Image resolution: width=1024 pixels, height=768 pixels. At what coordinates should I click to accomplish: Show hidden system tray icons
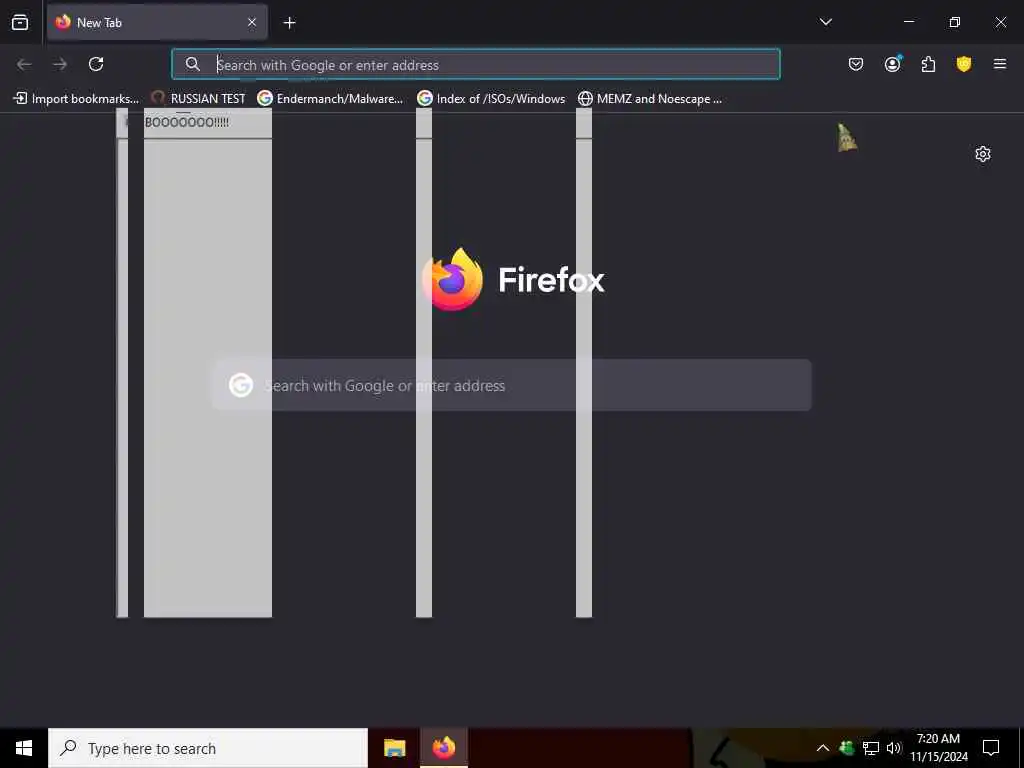tap(823, 748)
